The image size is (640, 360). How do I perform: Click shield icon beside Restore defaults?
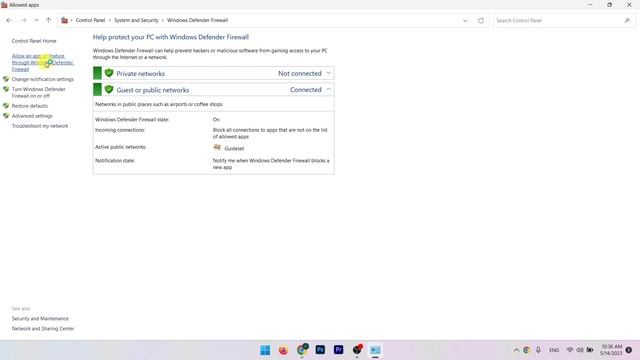coord(6,106)
